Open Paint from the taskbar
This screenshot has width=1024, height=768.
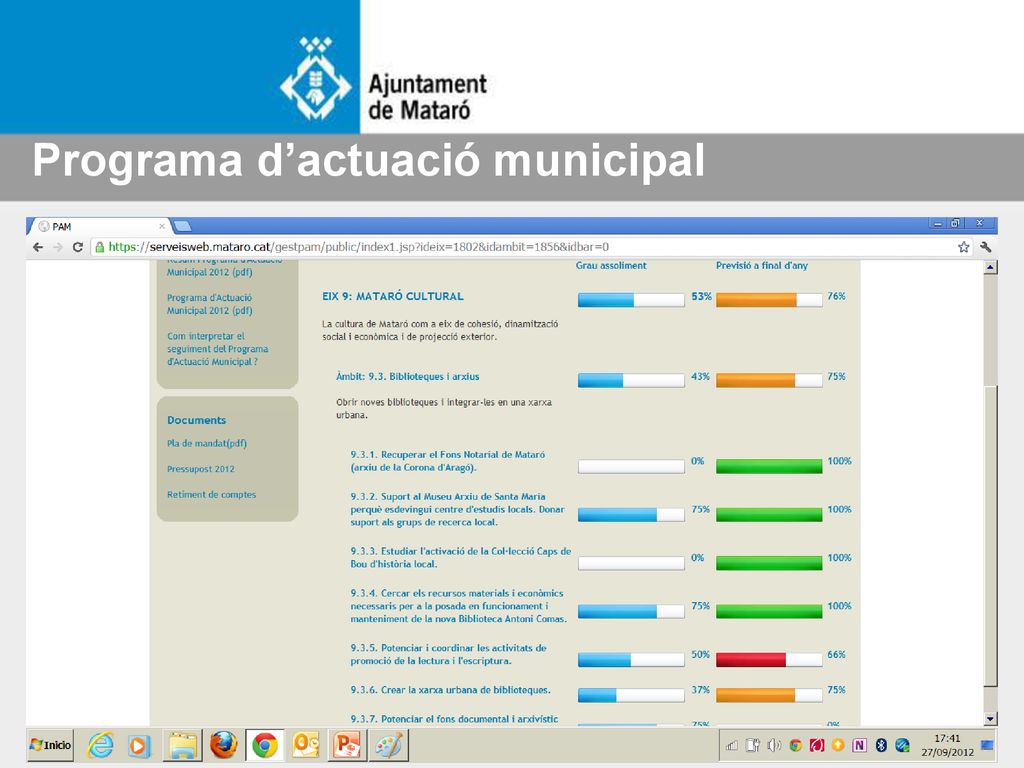pos(389,745)
